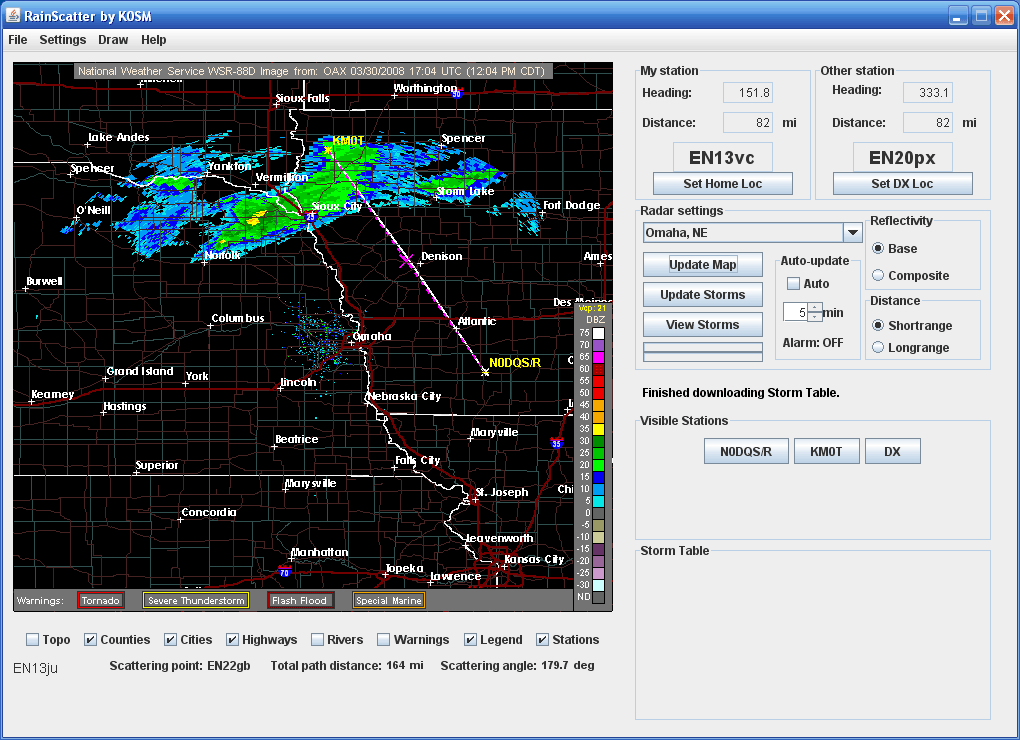
Task: Click the Update Map button
Action: [x=702, y=265]
